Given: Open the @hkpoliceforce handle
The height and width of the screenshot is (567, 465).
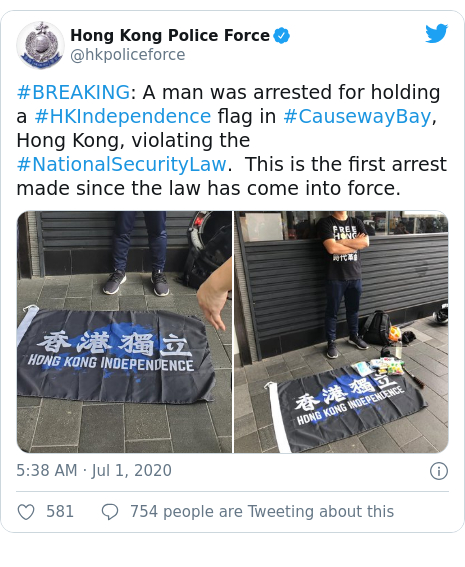Looking at the screenshot, I should (128, 55).
